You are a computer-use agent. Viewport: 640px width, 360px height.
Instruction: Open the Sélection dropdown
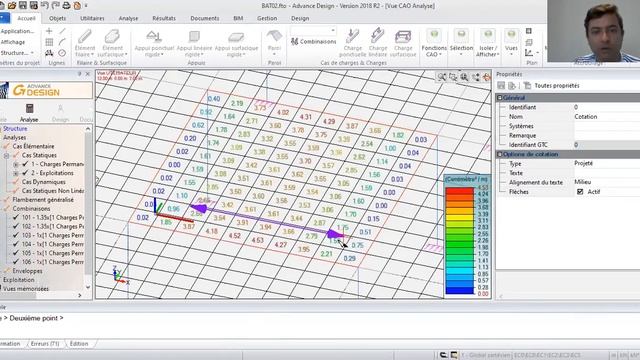[461, 48]
